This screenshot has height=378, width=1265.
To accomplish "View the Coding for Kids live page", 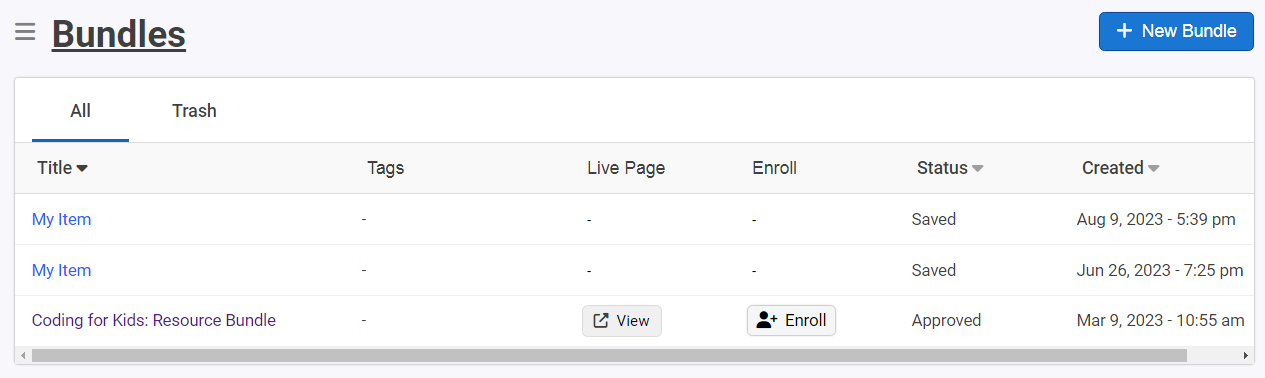I will pyautogui.click(x=622, y=321).
